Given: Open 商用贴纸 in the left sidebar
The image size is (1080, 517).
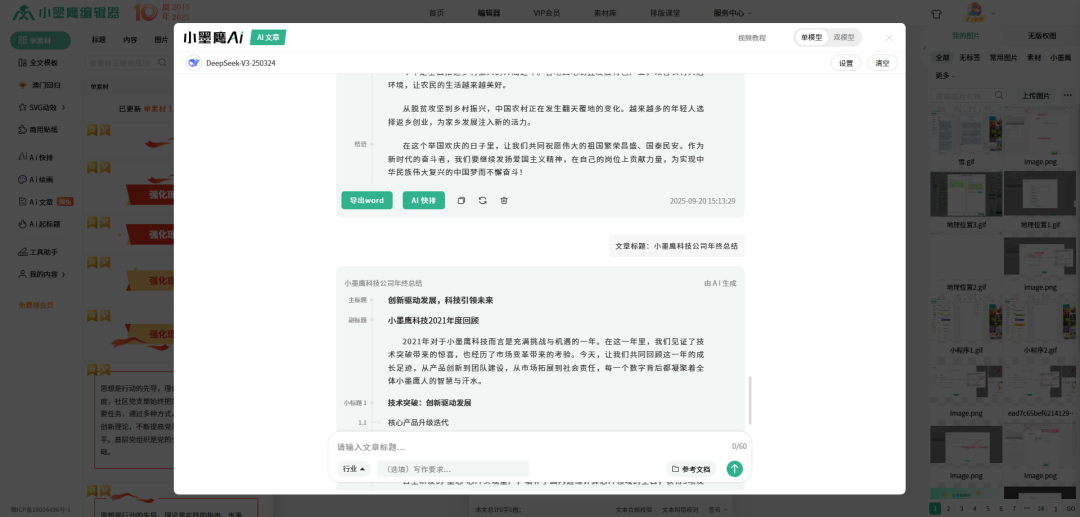Looking at the screenshot, I should click(x=41, y=129).
